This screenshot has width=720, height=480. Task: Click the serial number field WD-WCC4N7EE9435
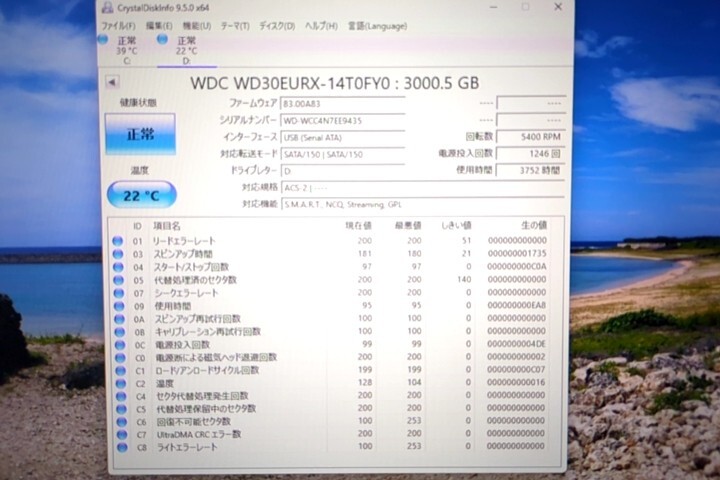(x=343, y=121)
